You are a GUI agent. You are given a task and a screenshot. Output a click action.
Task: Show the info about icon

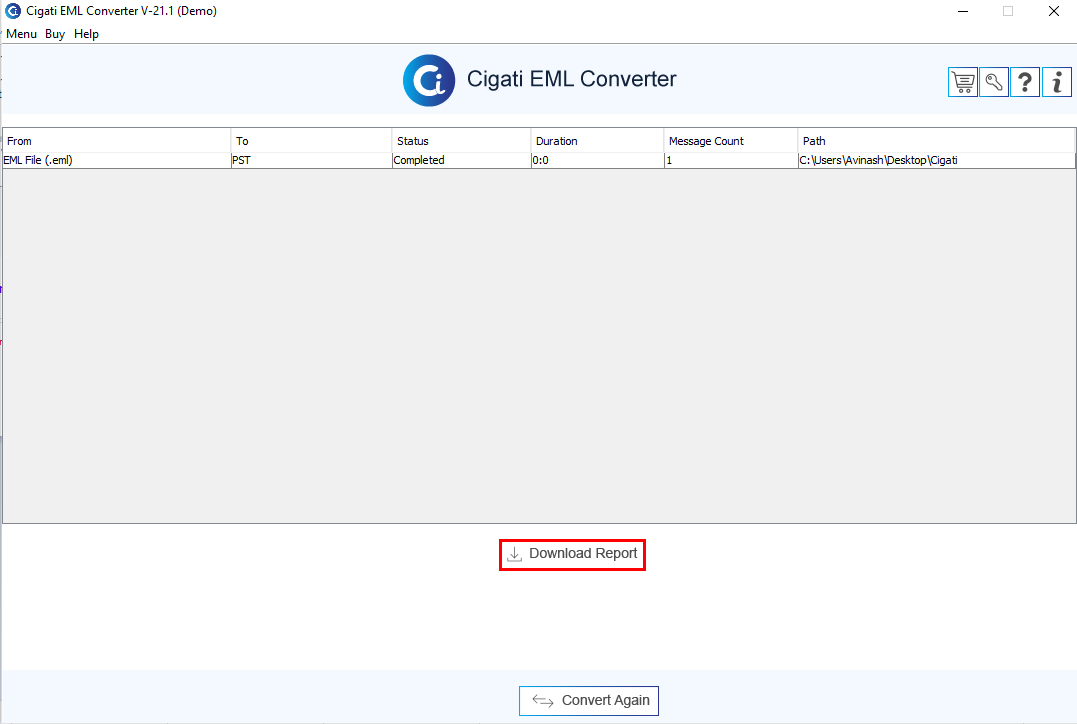coord(1056,82)
